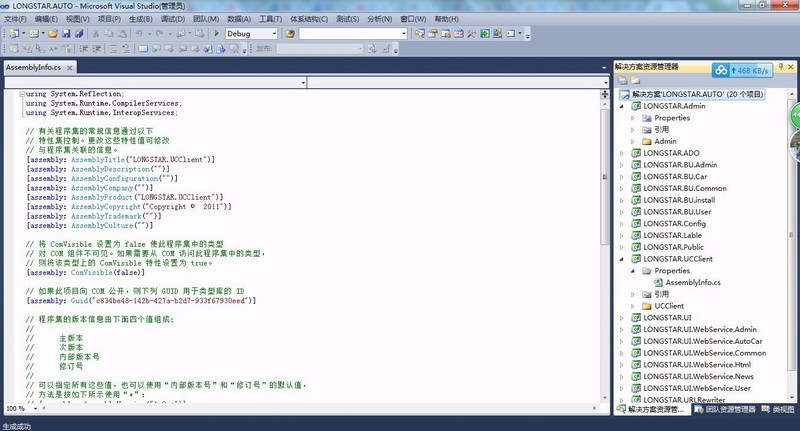The height and width of the screenshot is (431, 800).
Task: Open the Toolbox wrench icon
Action: [471, 34]
